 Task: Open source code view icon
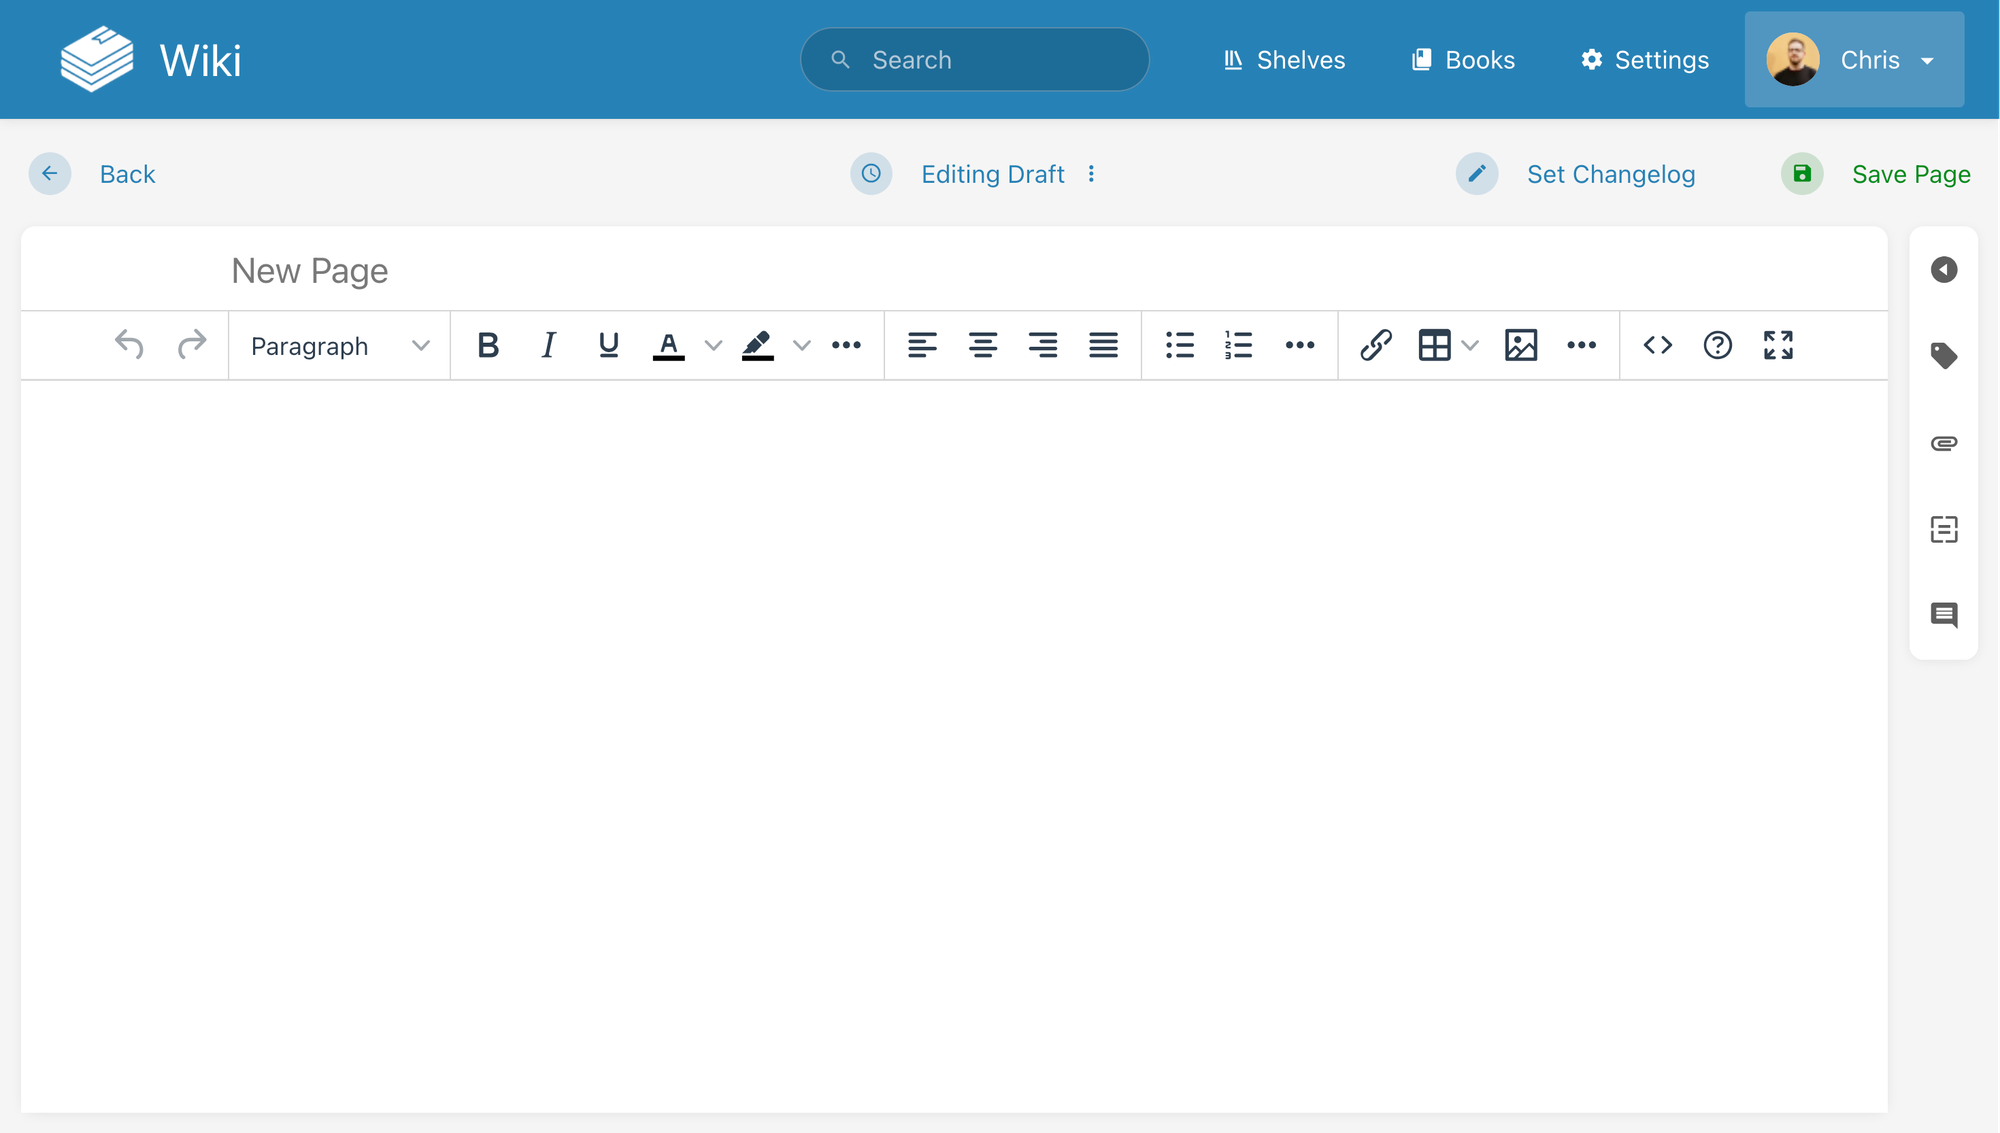coord(1657,345)
